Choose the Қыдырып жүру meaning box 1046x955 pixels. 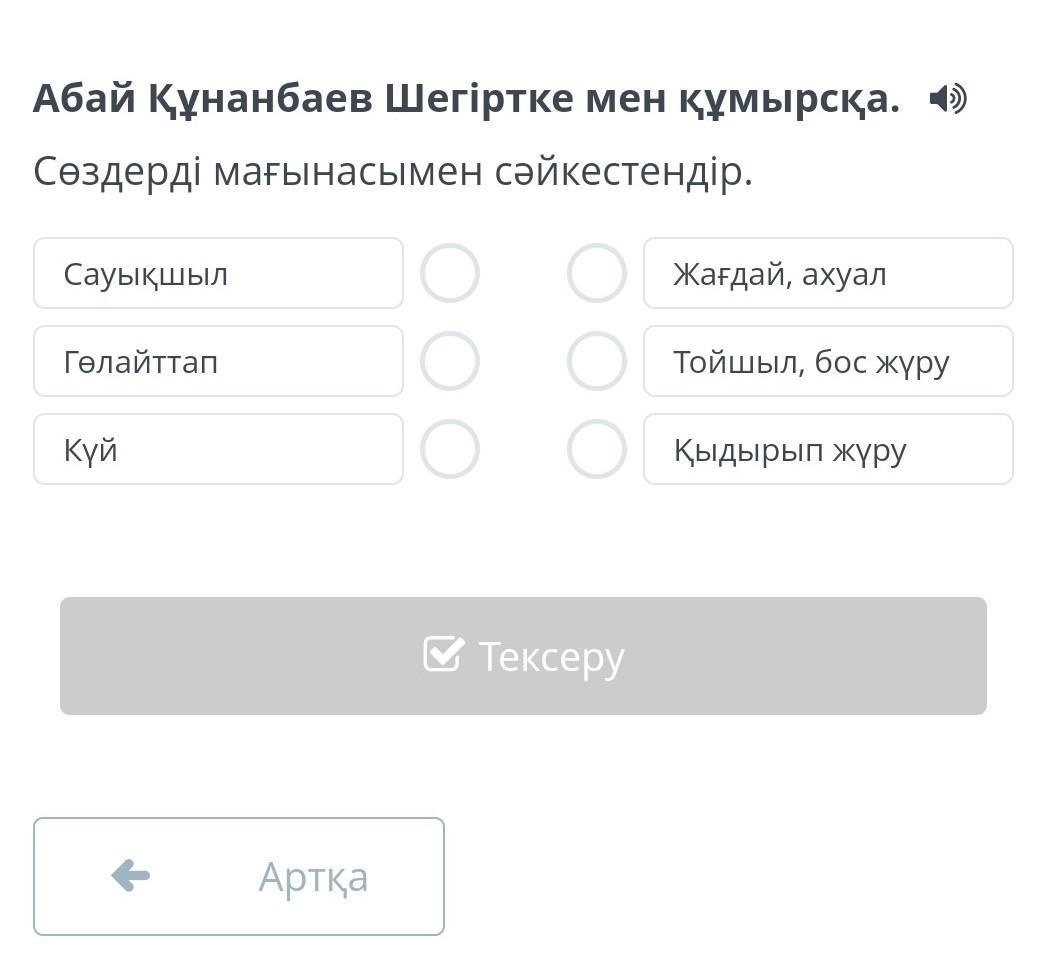pyautogui.click(x=828, y=449)
